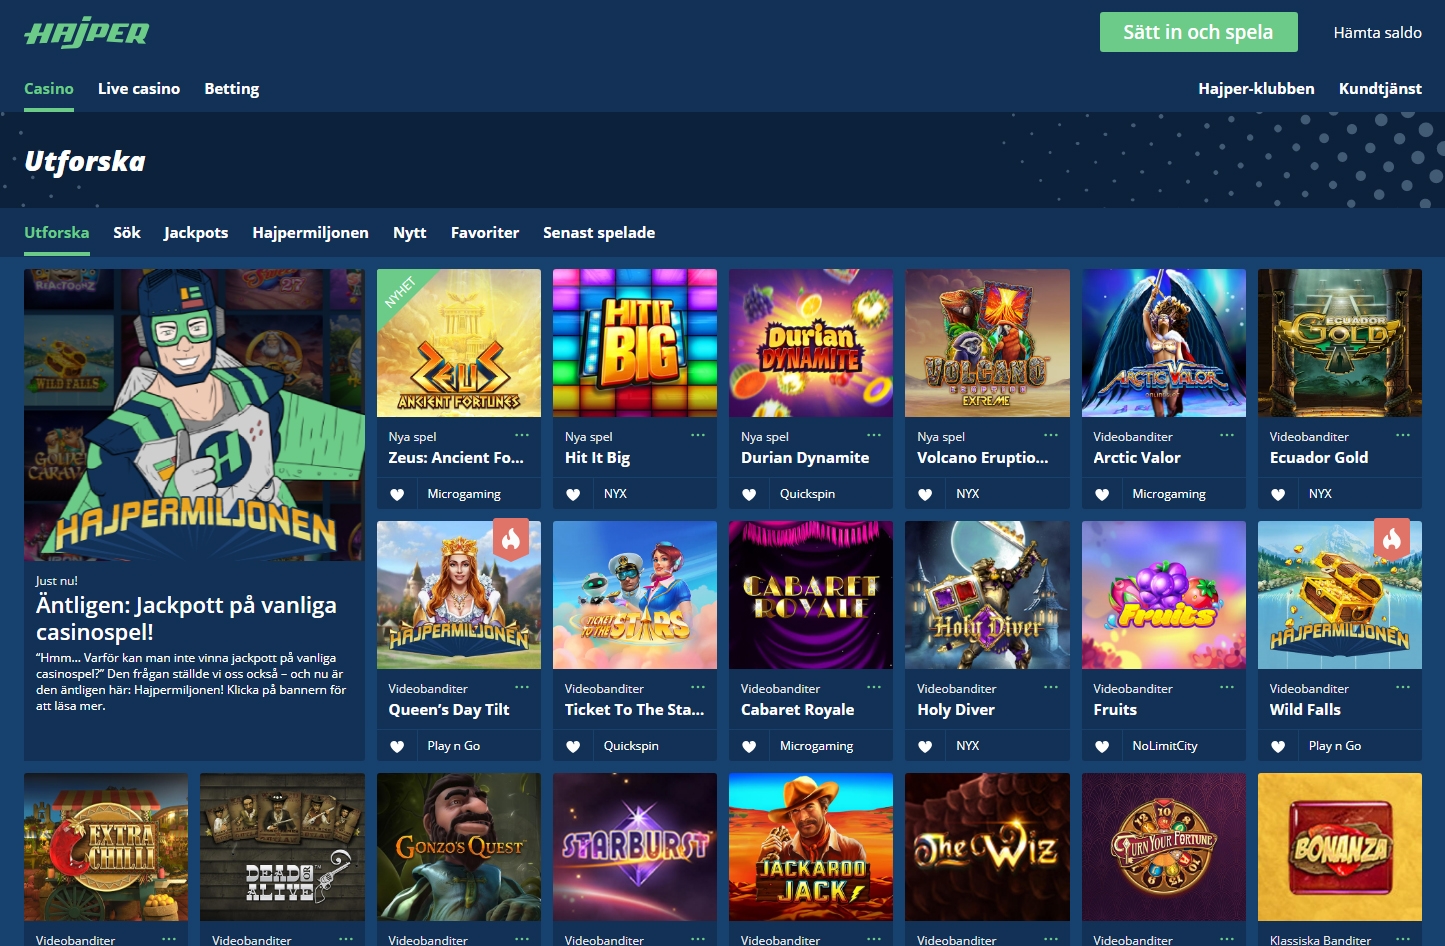Open the Starburst game thumbnail
This screenshot has height=946, width=1445.
(x=635, y=847)
